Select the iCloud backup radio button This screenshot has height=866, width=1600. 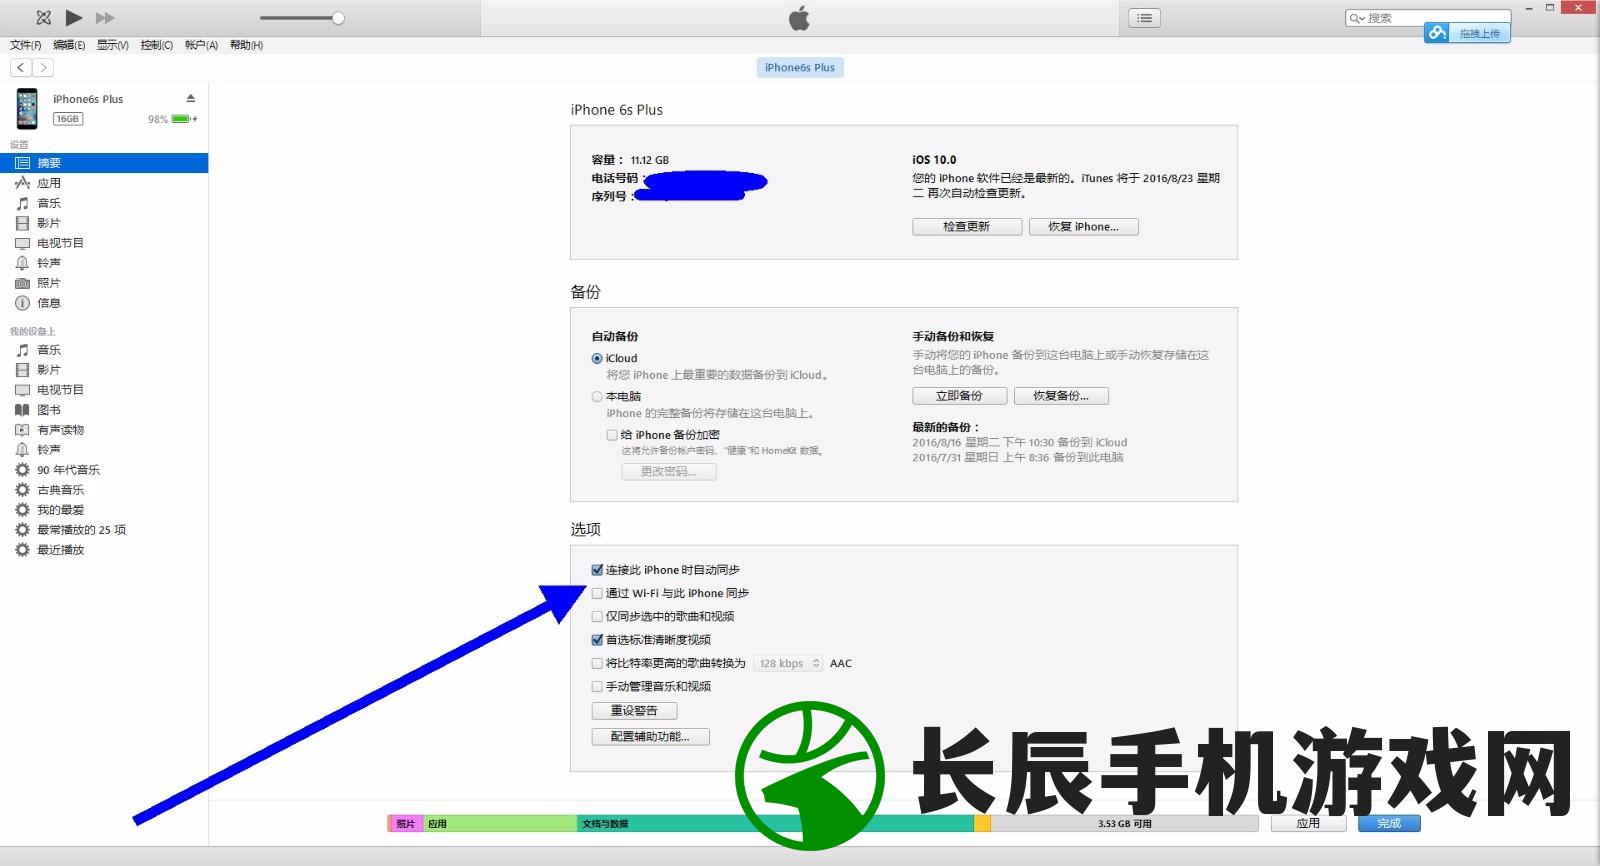pyautogui.click(x=597, y=358)
